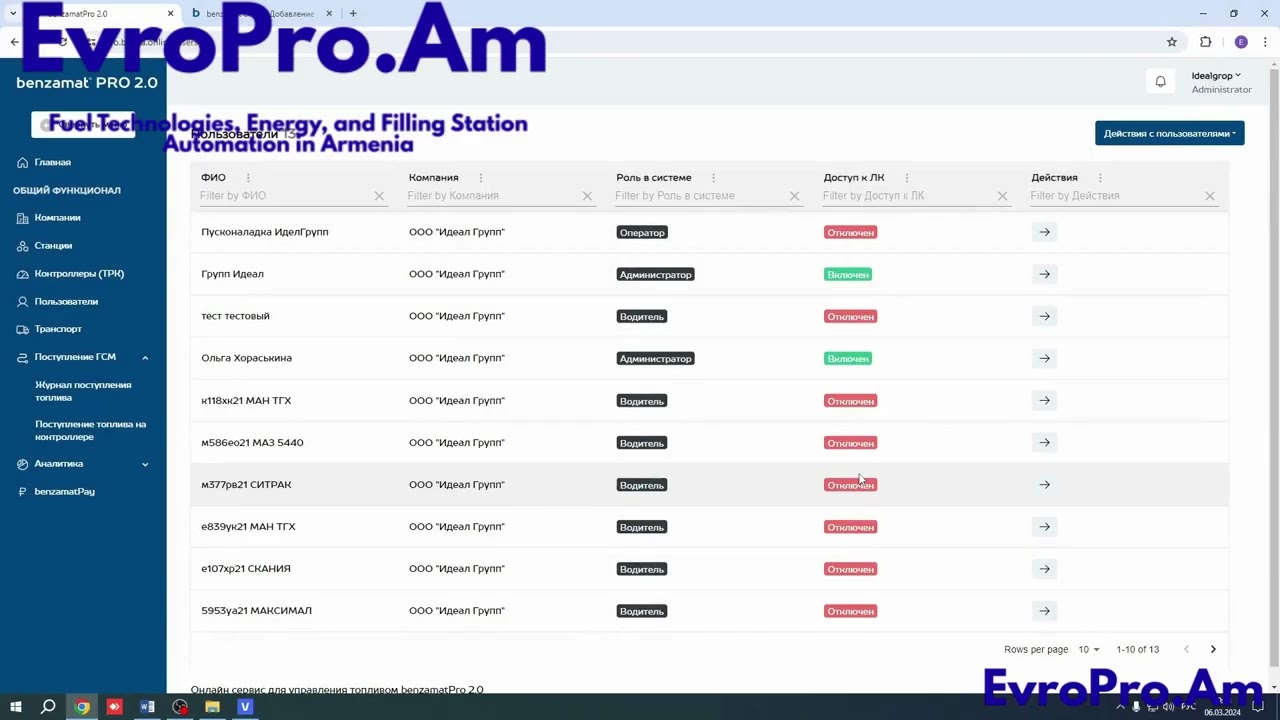Clear the Действия filter with X
The width and height of the screenshot is (1280, 720).
[x=1209, y=196]
